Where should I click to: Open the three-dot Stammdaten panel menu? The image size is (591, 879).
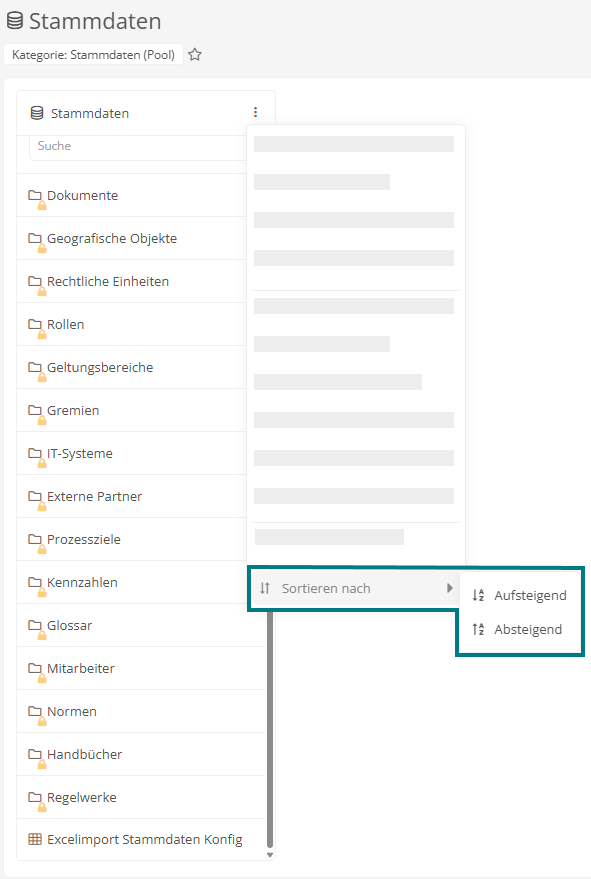tap(255, 112)
